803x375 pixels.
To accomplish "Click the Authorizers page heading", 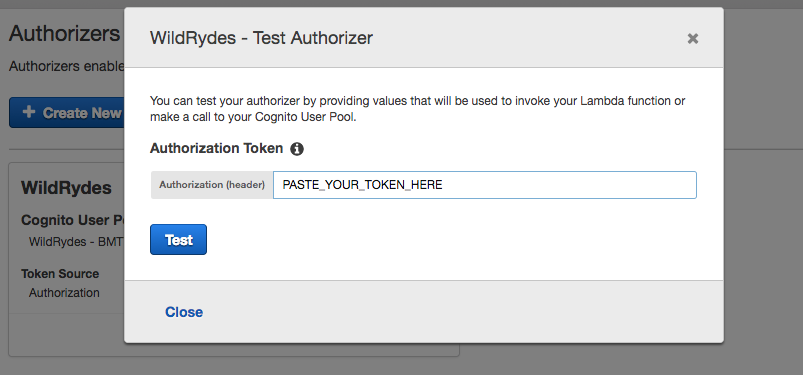I will point(65,34).
